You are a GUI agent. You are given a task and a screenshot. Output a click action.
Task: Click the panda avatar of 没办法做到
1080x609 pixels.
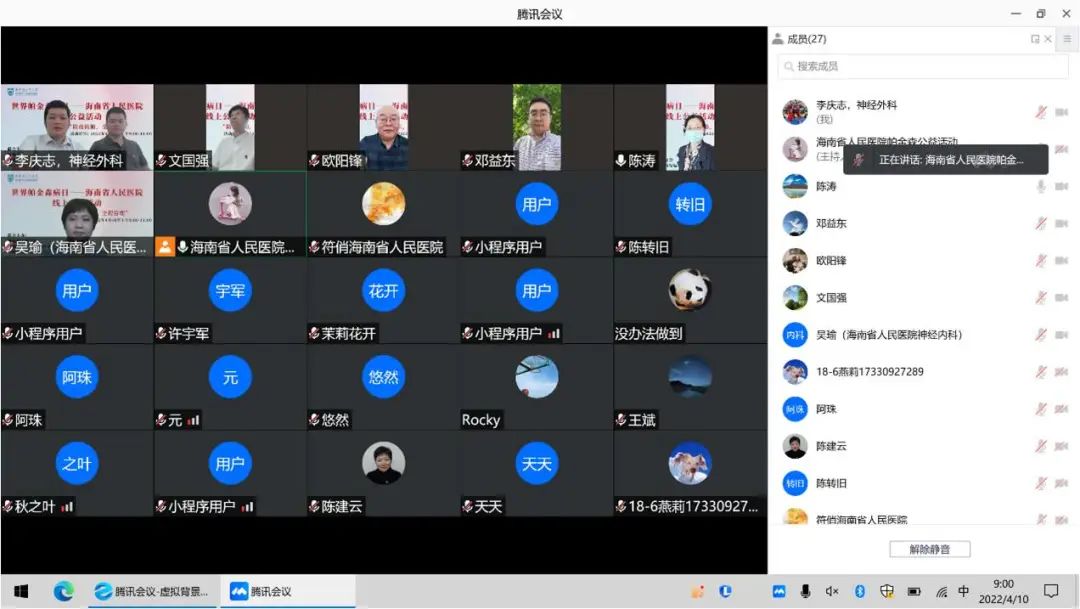point(688,290)
